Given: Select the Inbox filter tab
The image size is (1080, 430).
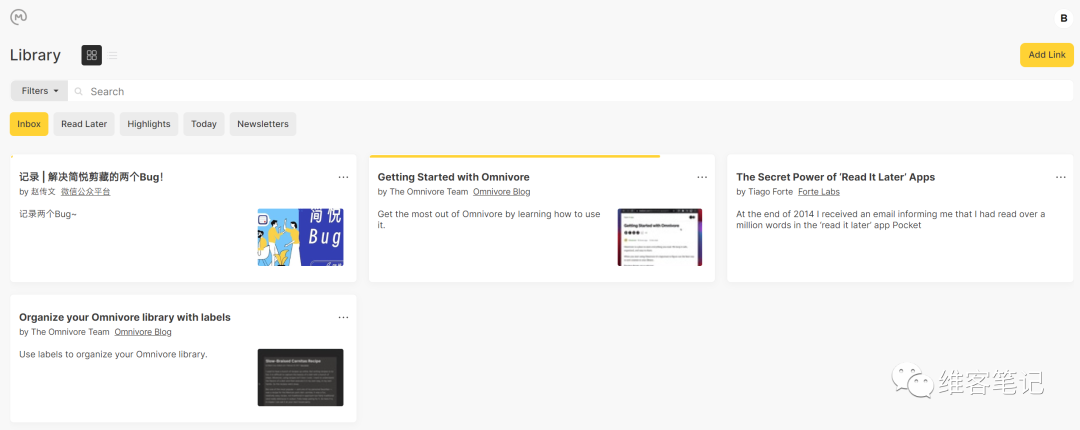Looking at the screenshot, I should [x=29, y=124].
